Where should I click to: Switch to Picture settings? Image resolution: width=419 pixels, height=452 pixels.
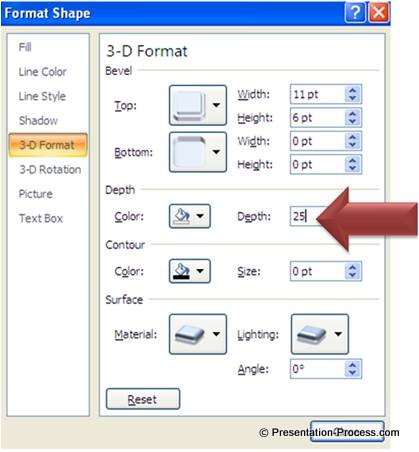35,194
